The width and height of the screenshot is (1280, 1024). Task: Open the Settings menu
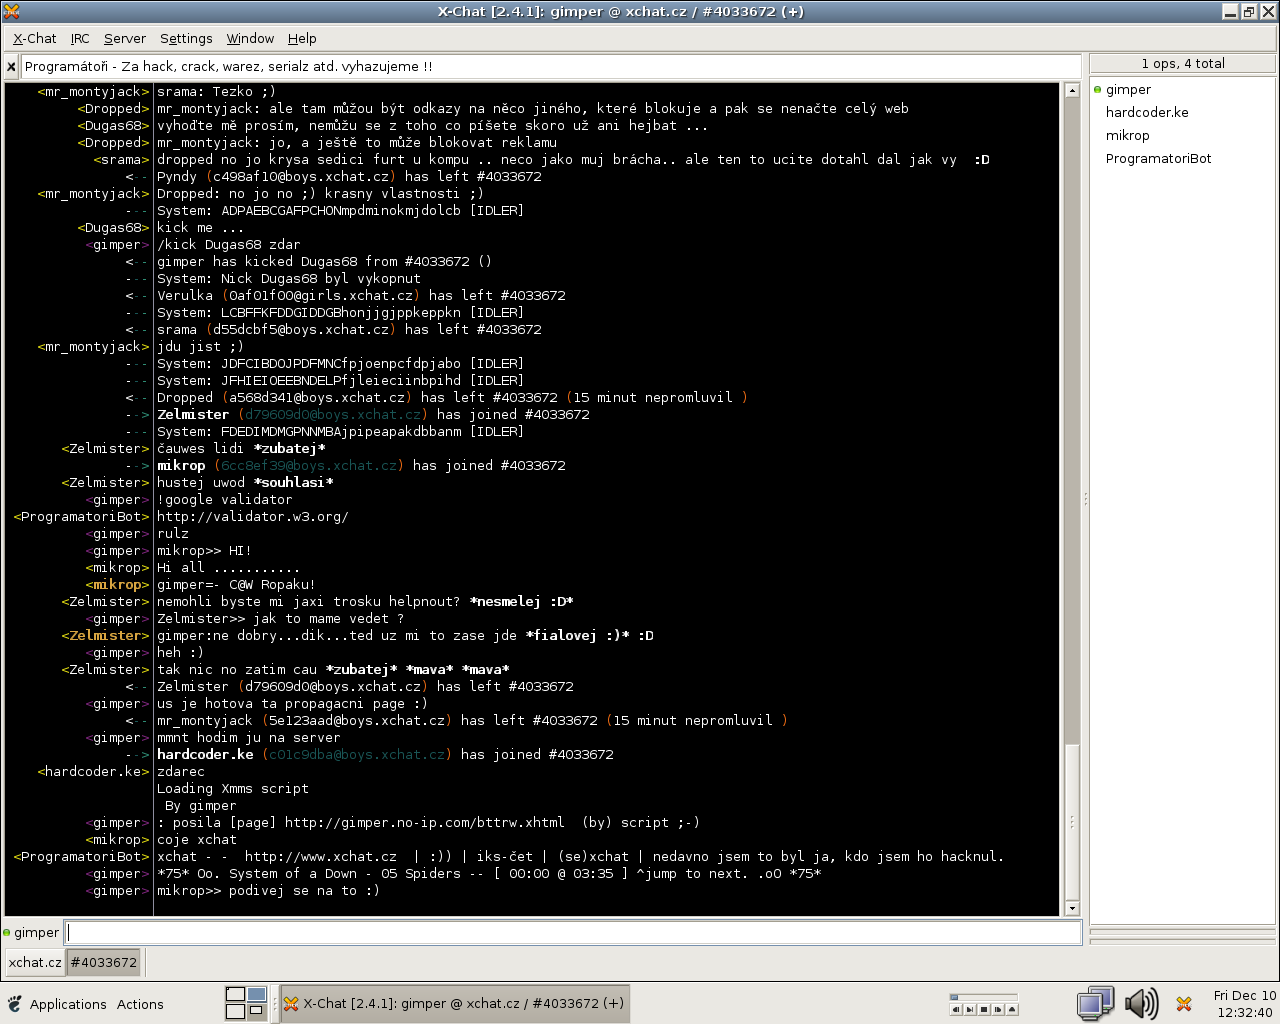pos(186,38)
